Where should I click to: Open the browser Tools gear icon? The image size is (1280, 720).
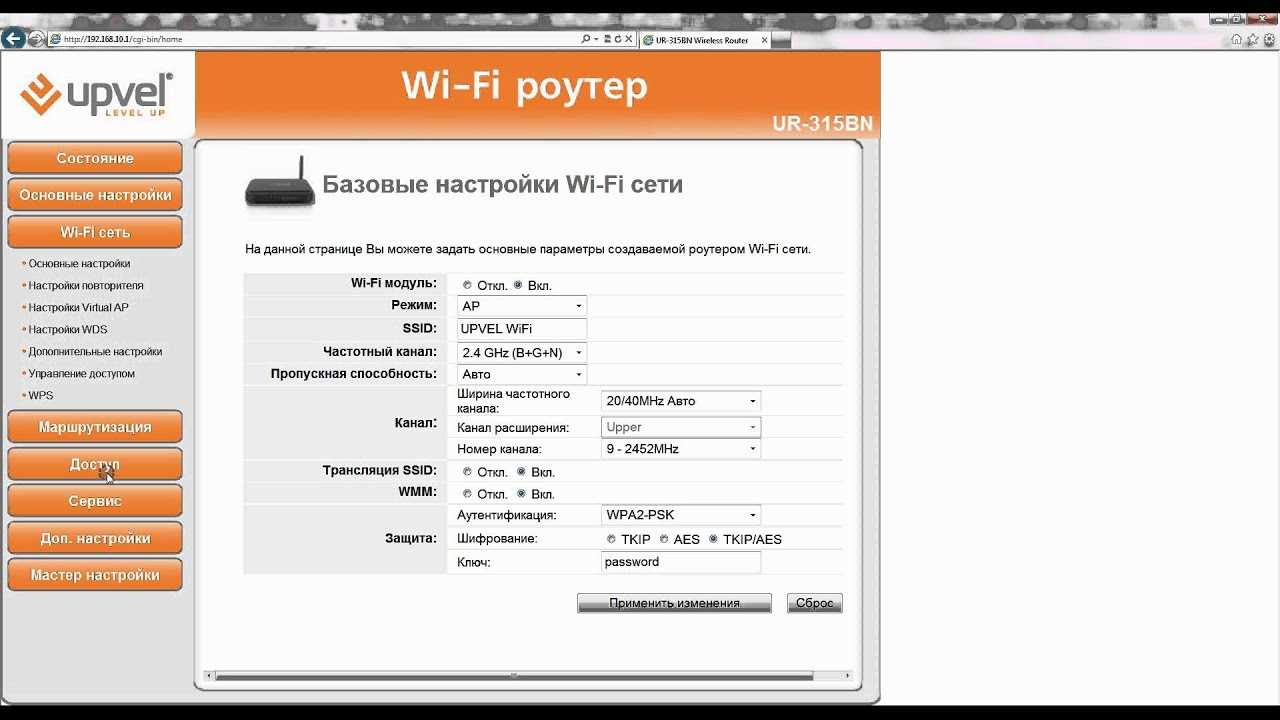(x=1269, y=39)
